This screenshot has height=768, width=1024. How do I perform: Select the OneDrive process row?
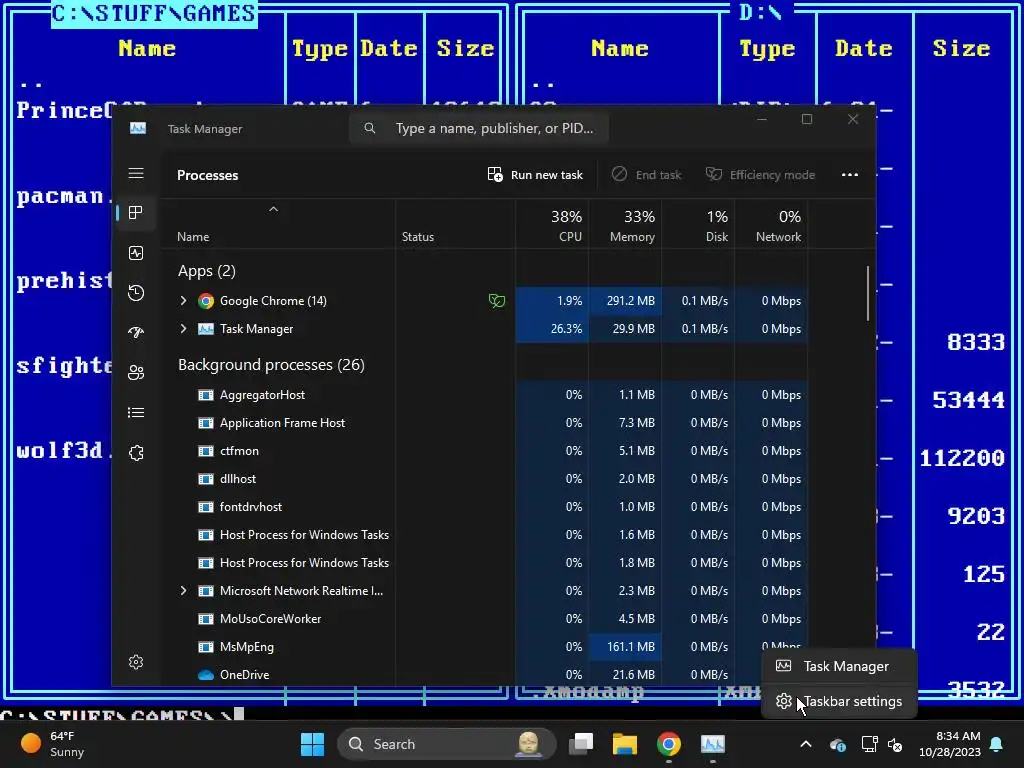484,675
